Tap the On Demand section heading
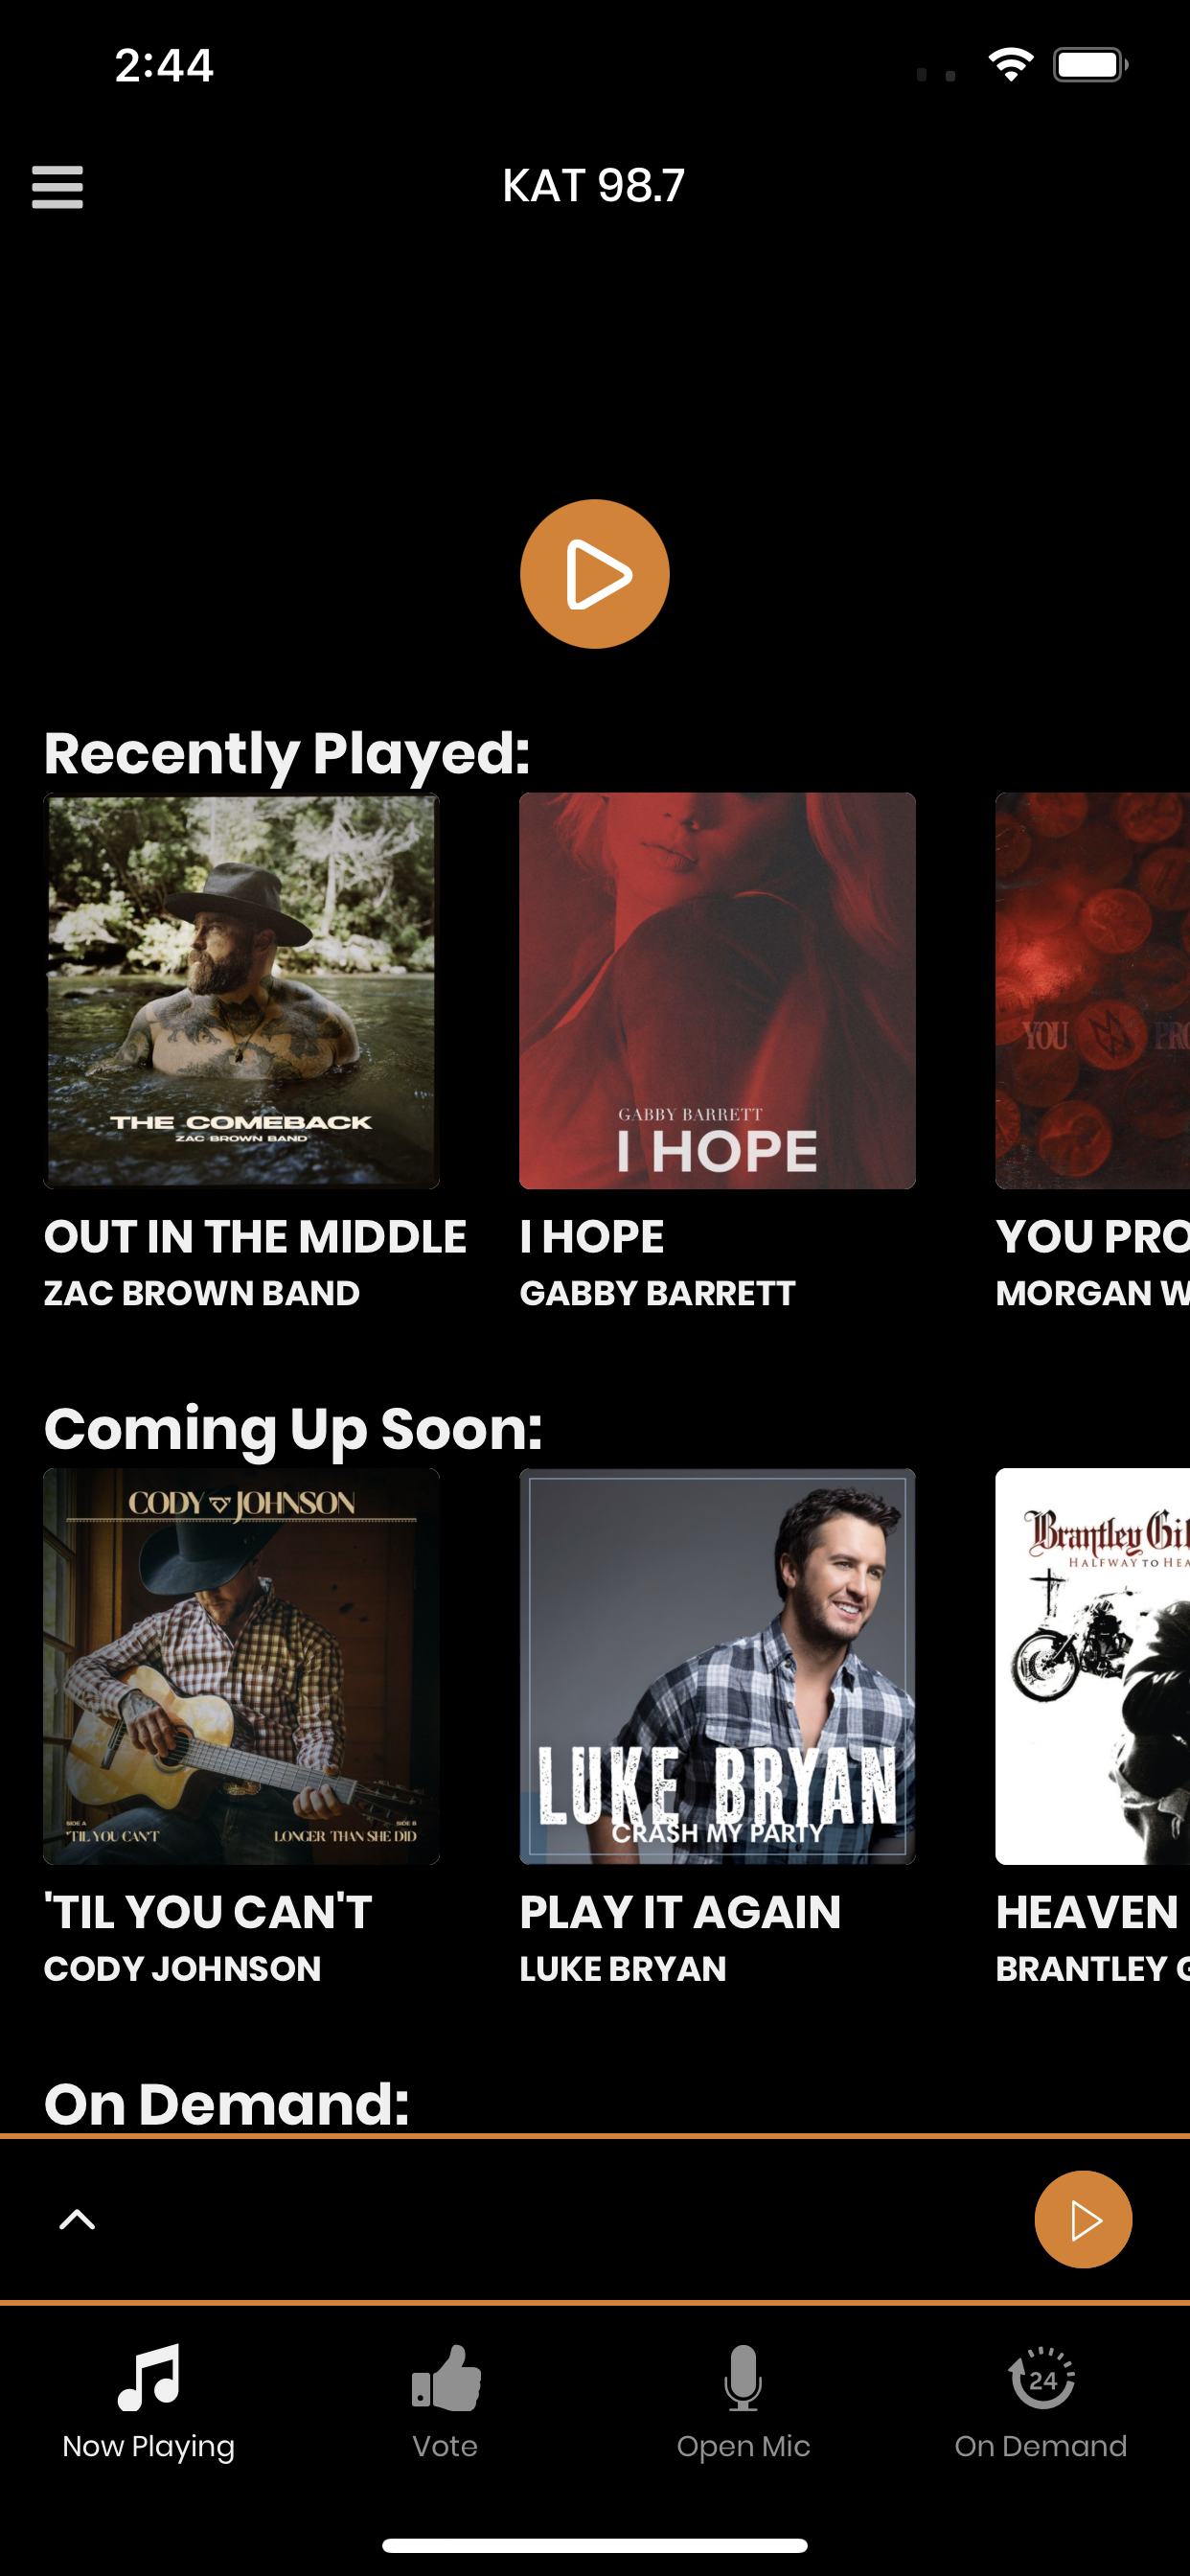This screenshot has width=1190, height=2576. (x=227, y=2103)
